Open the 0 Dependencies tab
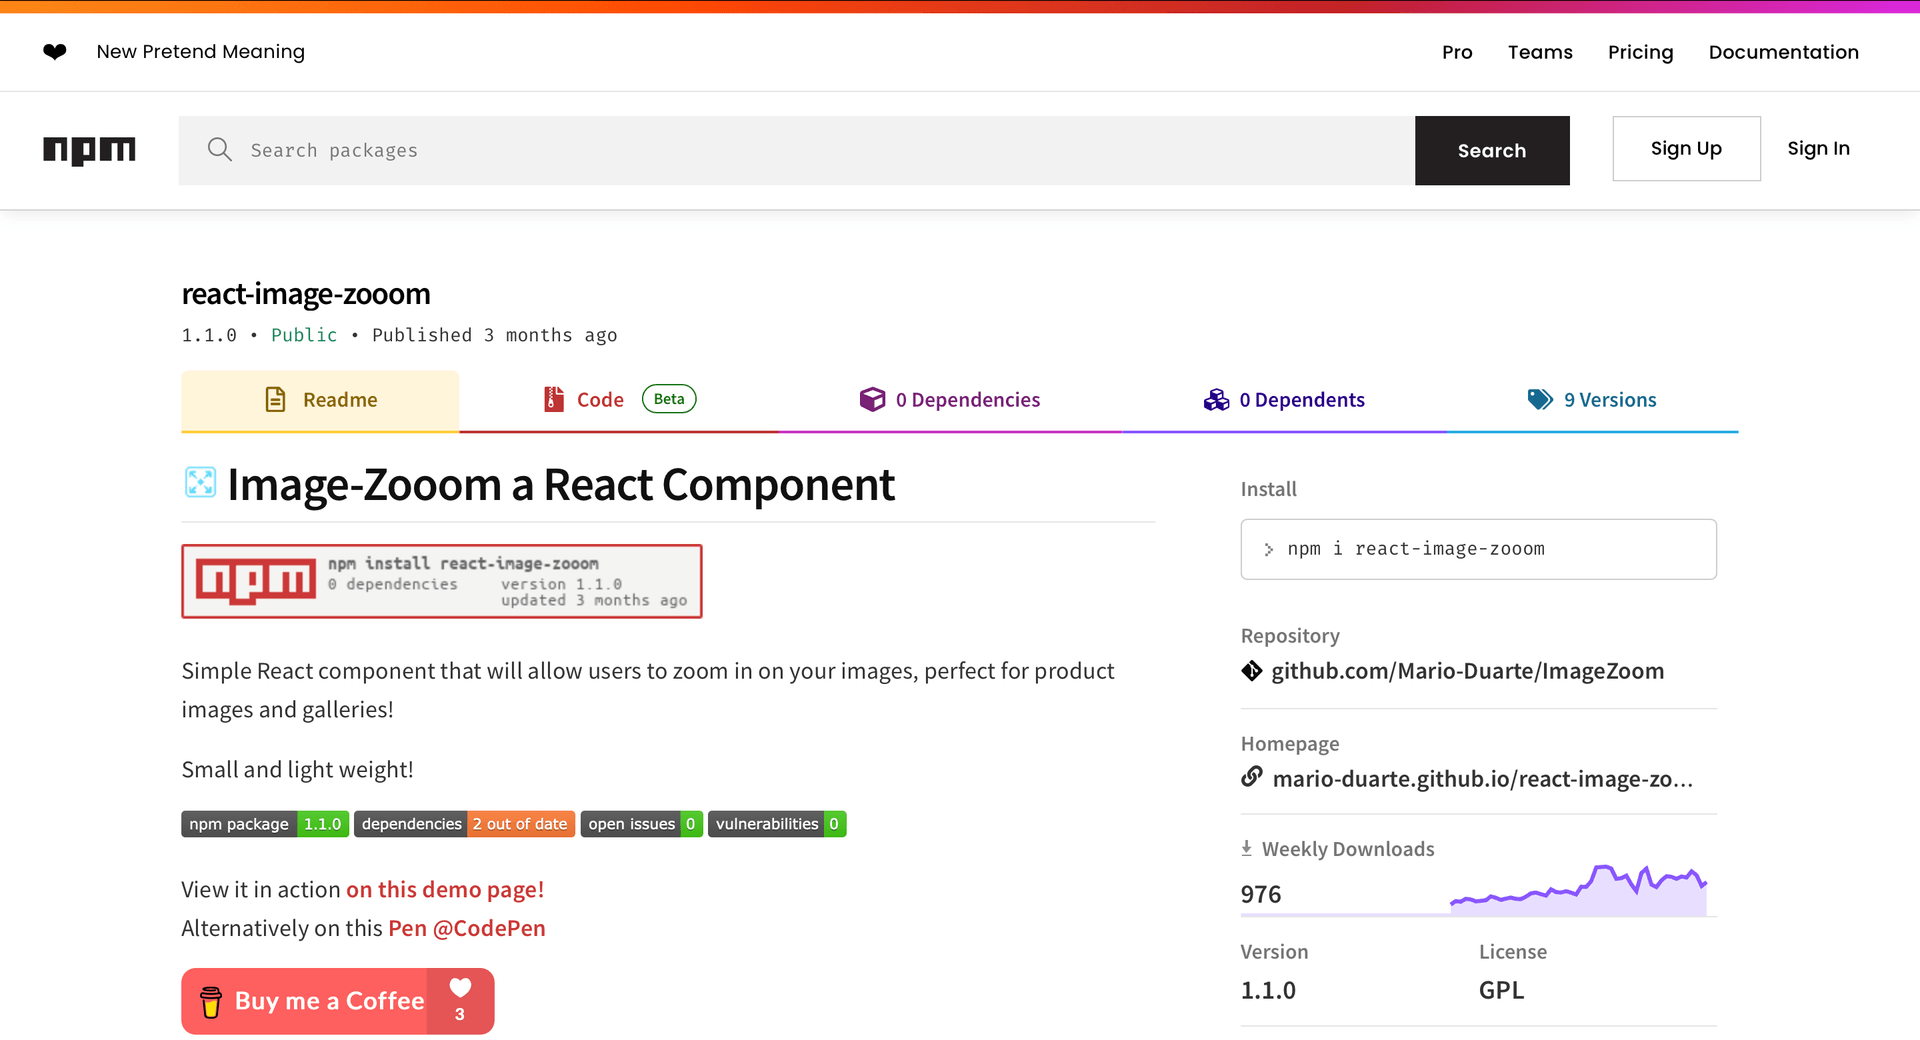Viewport: 1920px width, 1040px height. 950,400
